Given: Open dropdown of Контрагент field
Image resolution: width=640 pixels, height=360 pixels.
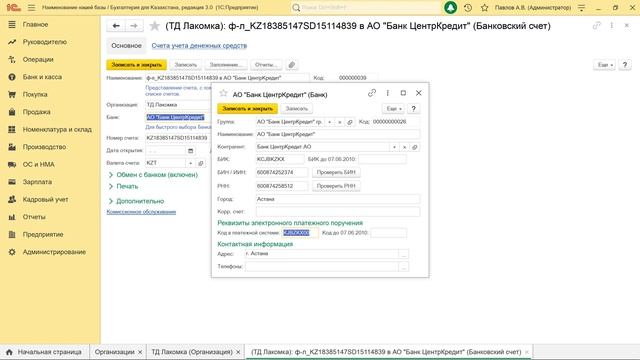Looking at the screenshot, I should coord(394,147).
